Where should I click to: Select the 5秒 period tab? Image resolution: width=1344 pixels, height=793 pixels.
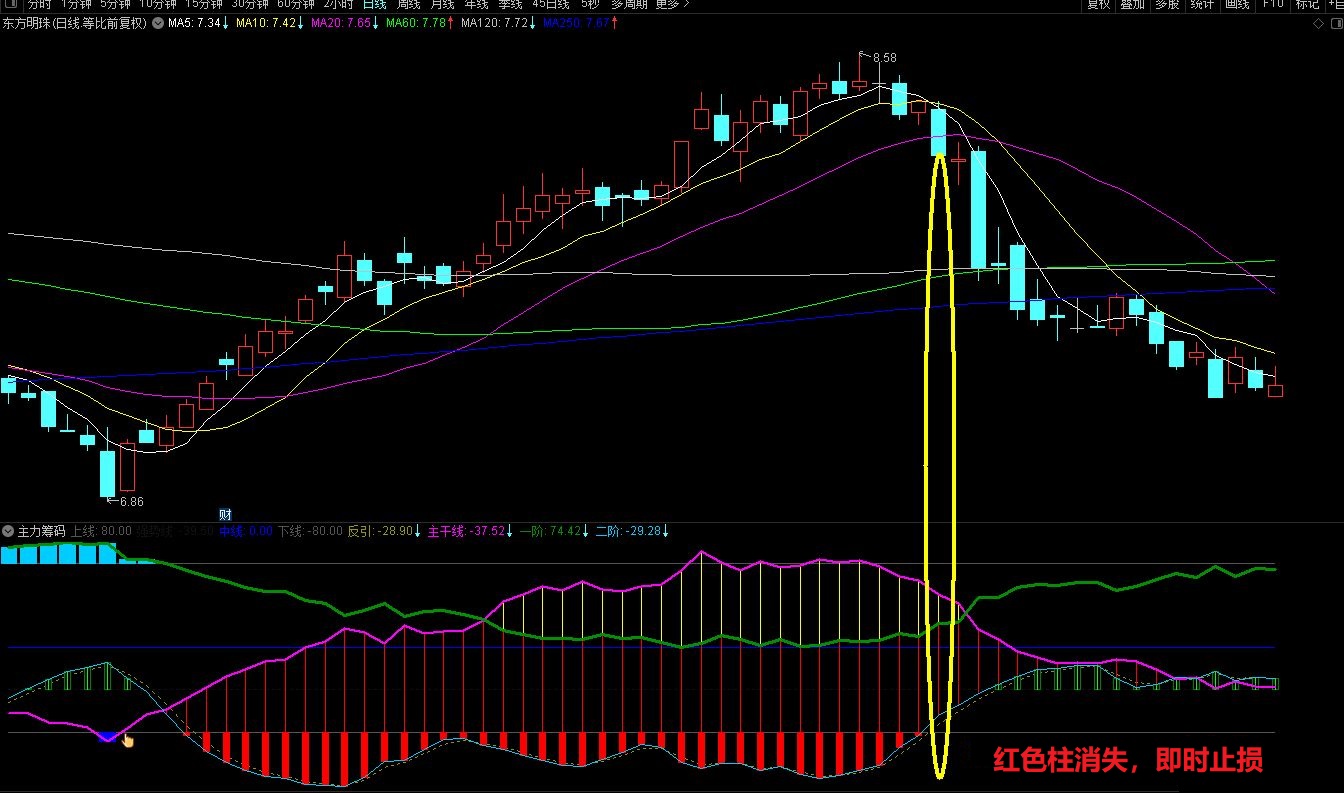[590, 4]
